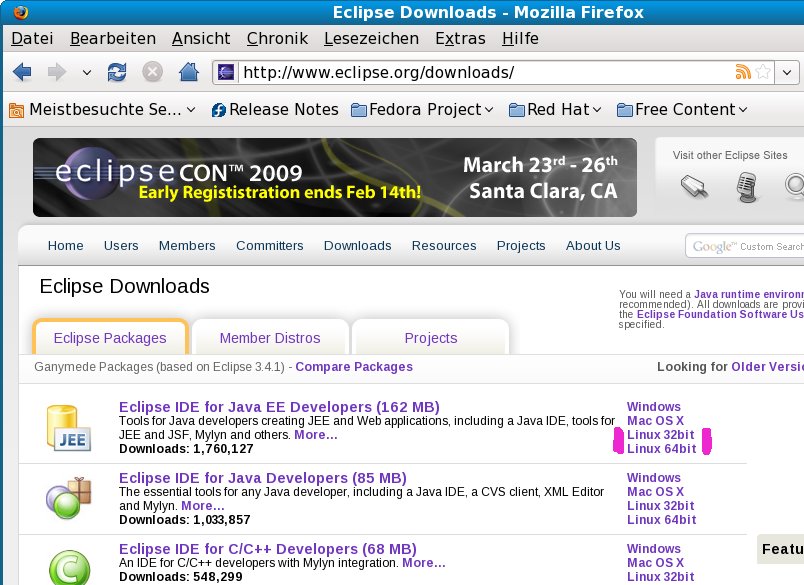This screenshot has width=804, height=585.
Task: Click the Java EE package JEE icon
Action: point(68,427)
